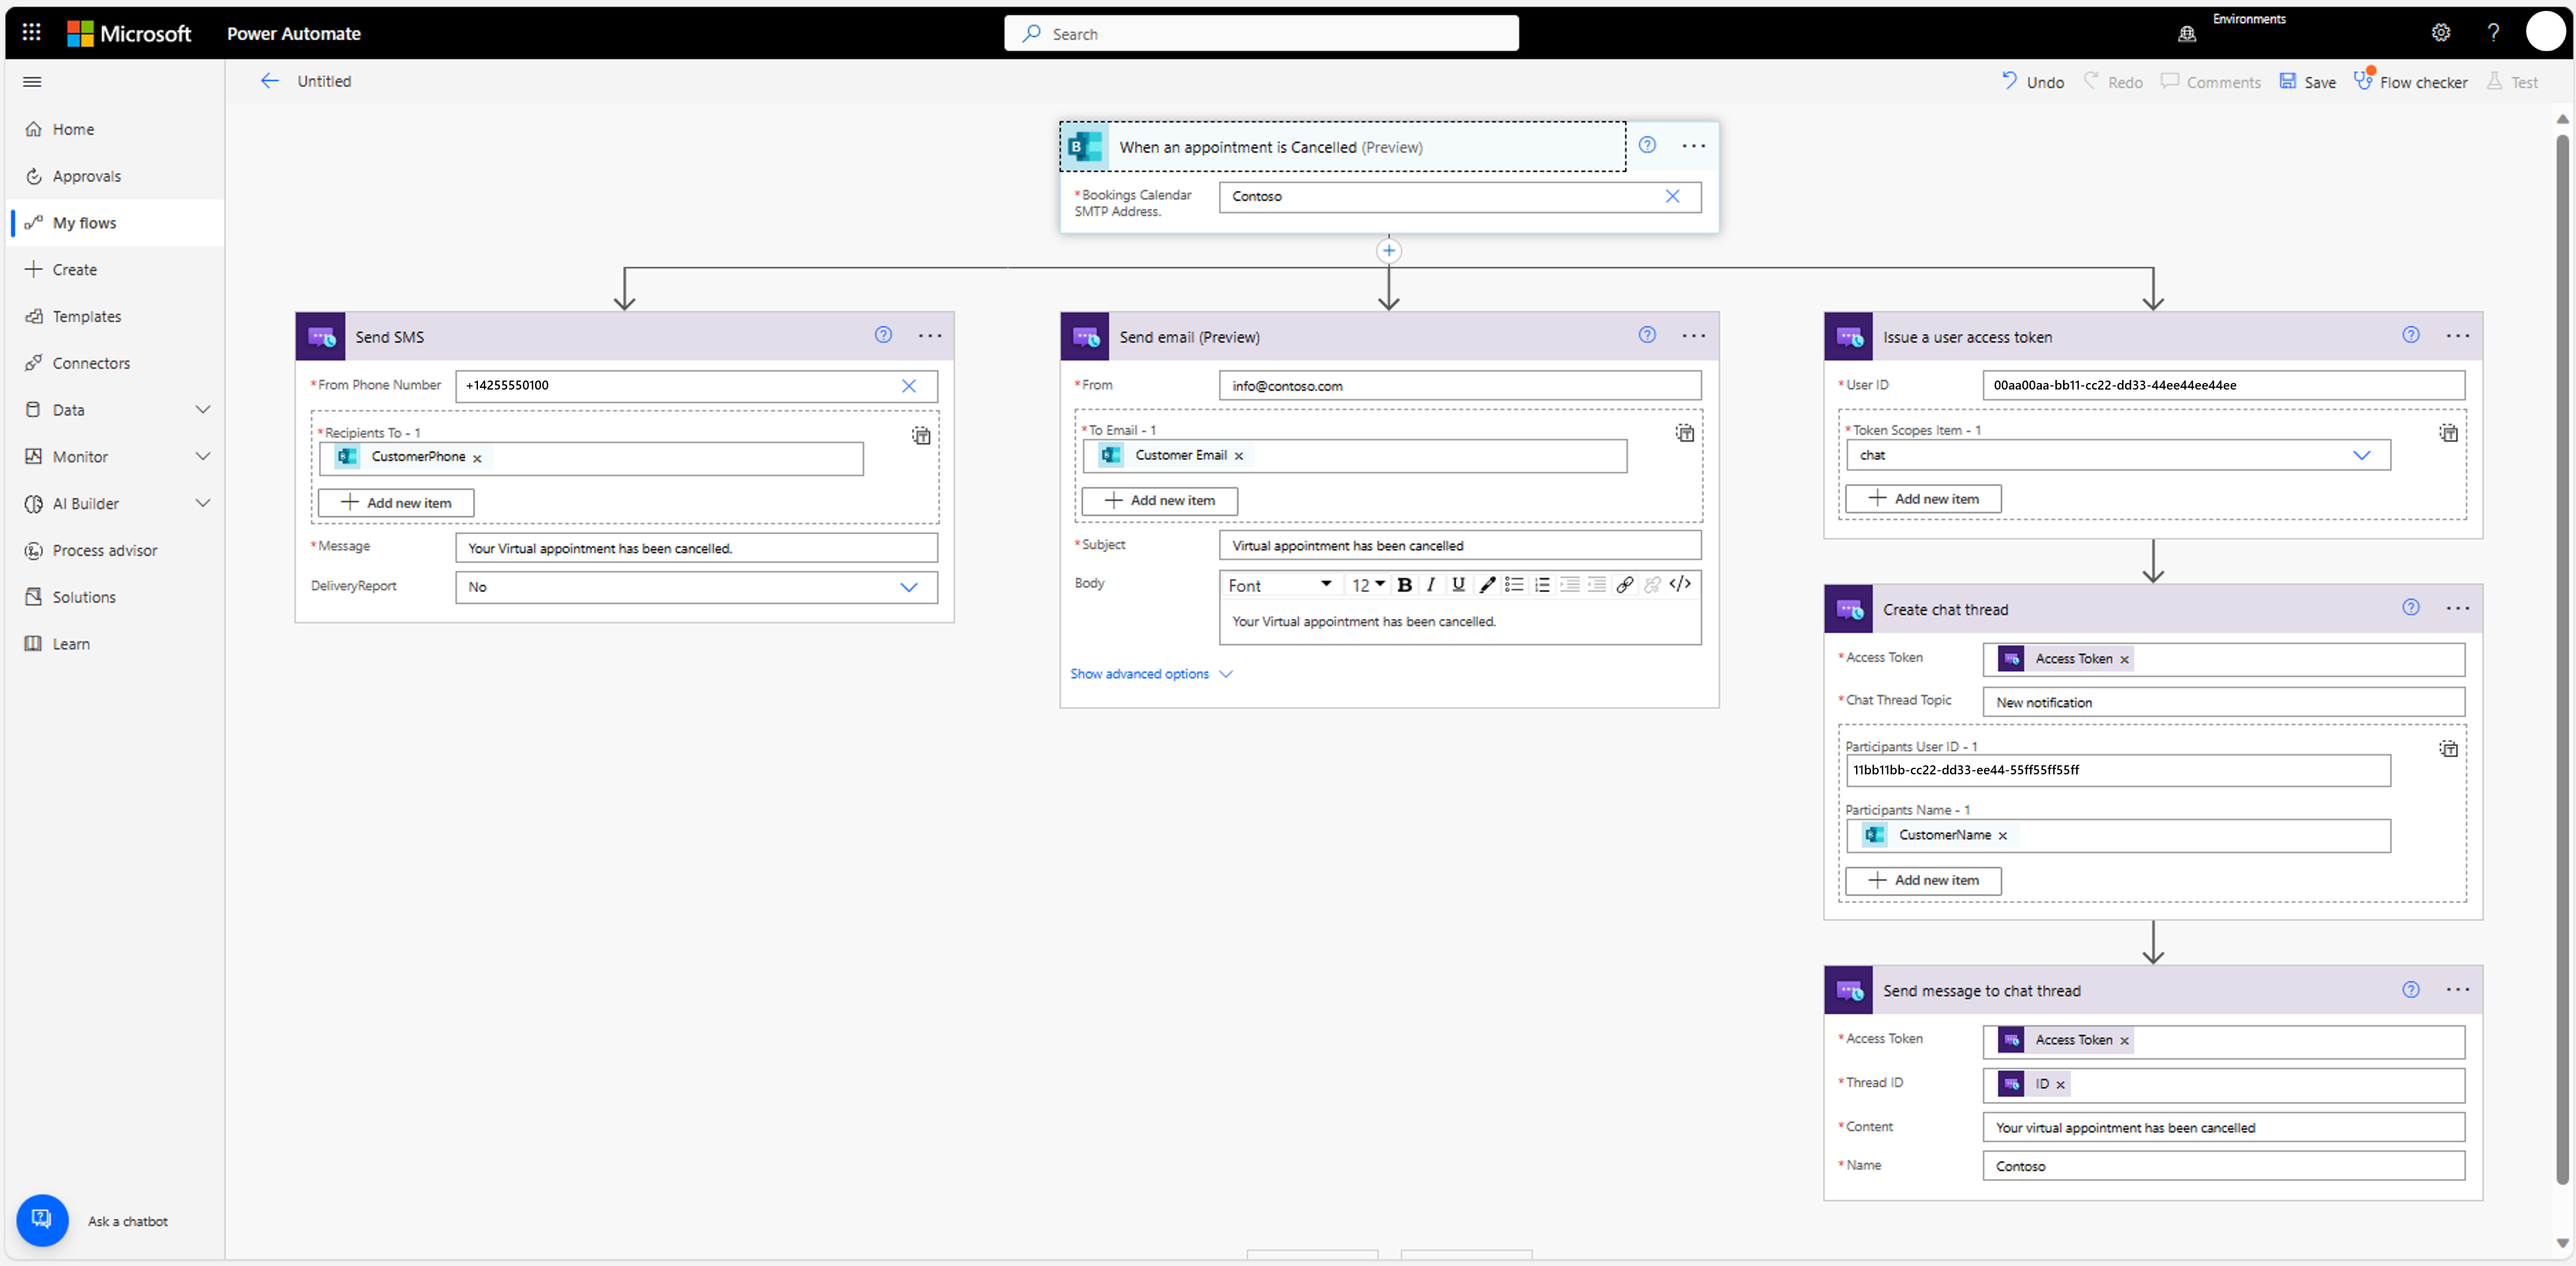Screen dimensions: 2576x1266
Task: Open the DeliveryReport dropdown
Action: pyautogui.click(x=908, y=588)
